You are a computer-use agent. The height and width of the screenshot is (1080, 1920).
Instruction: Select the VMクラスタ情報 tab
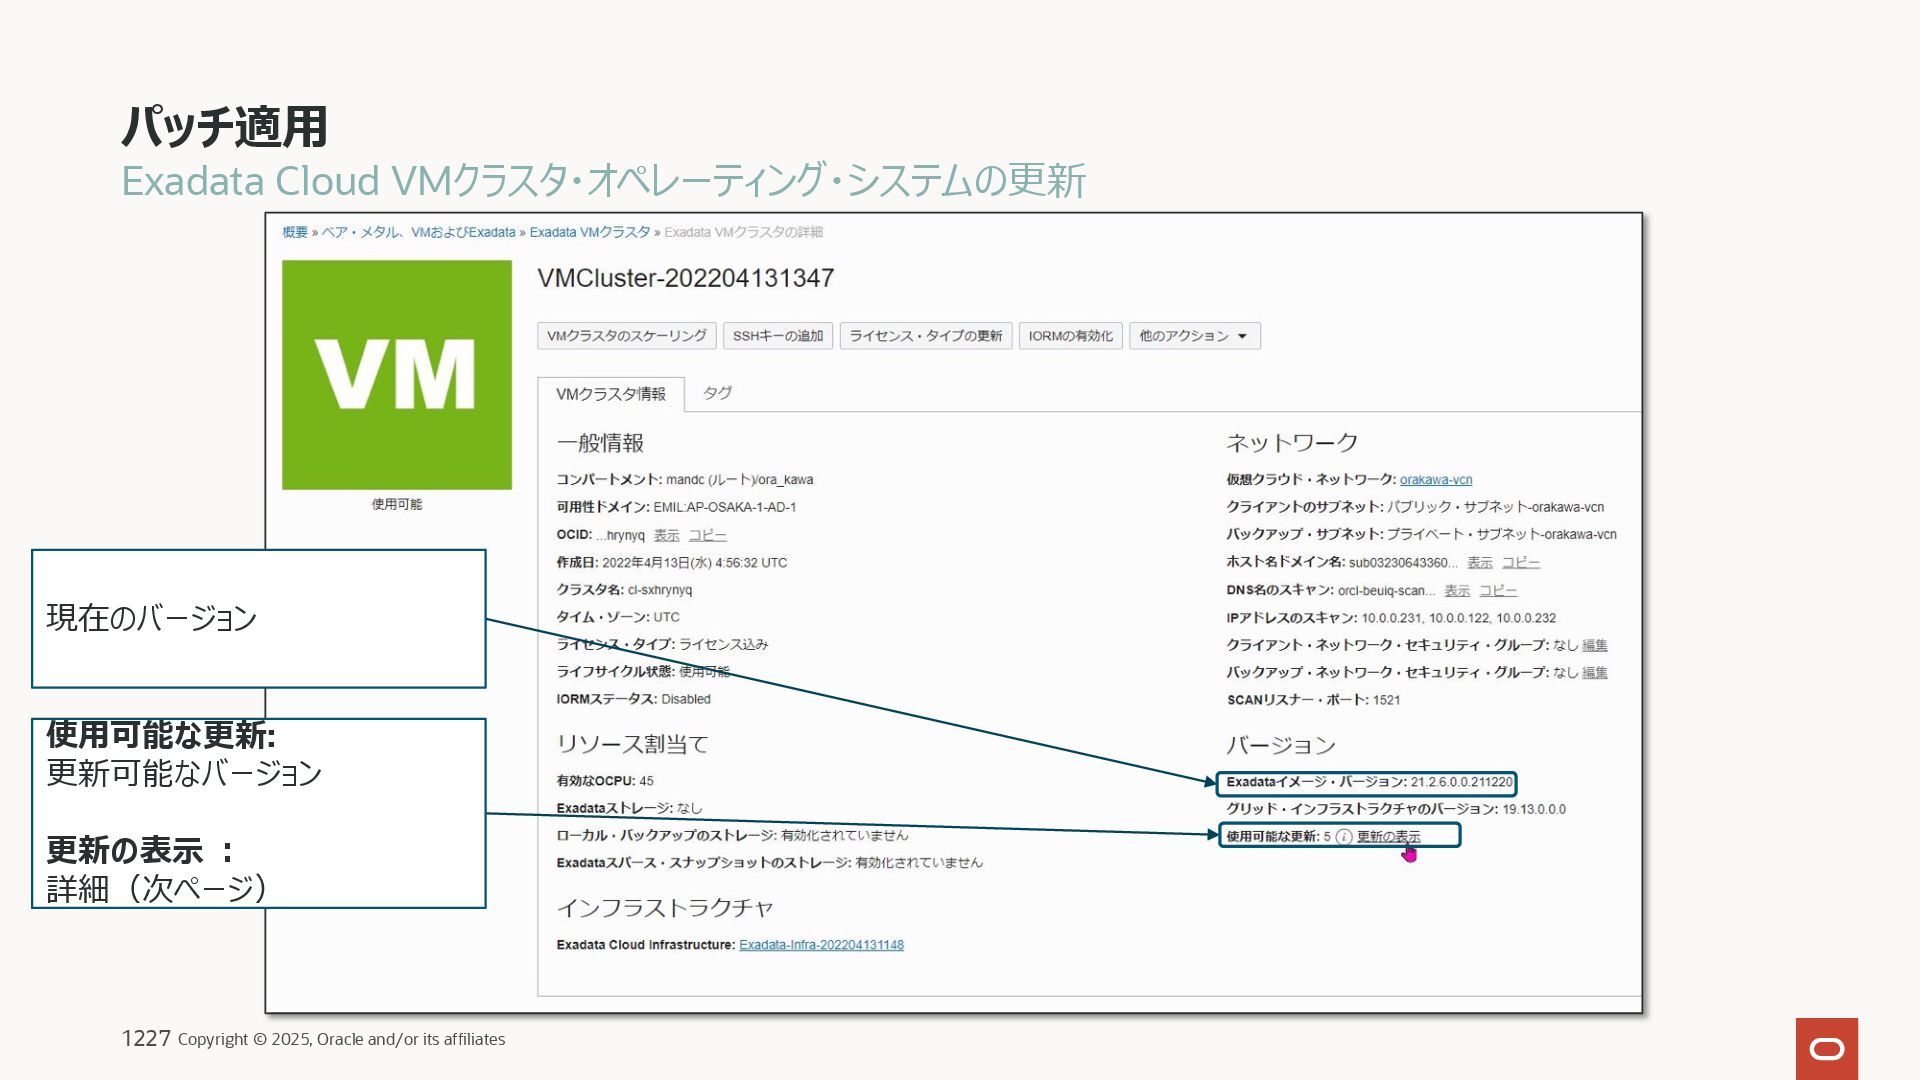pos(610,394)
